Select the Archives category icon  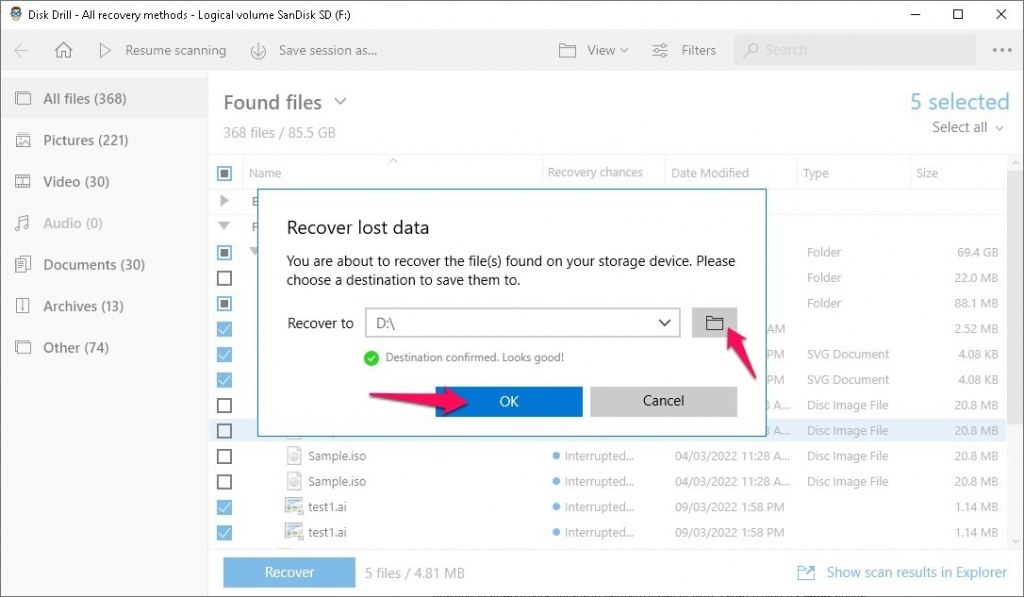pyautogui.click(x=23, y=306)
